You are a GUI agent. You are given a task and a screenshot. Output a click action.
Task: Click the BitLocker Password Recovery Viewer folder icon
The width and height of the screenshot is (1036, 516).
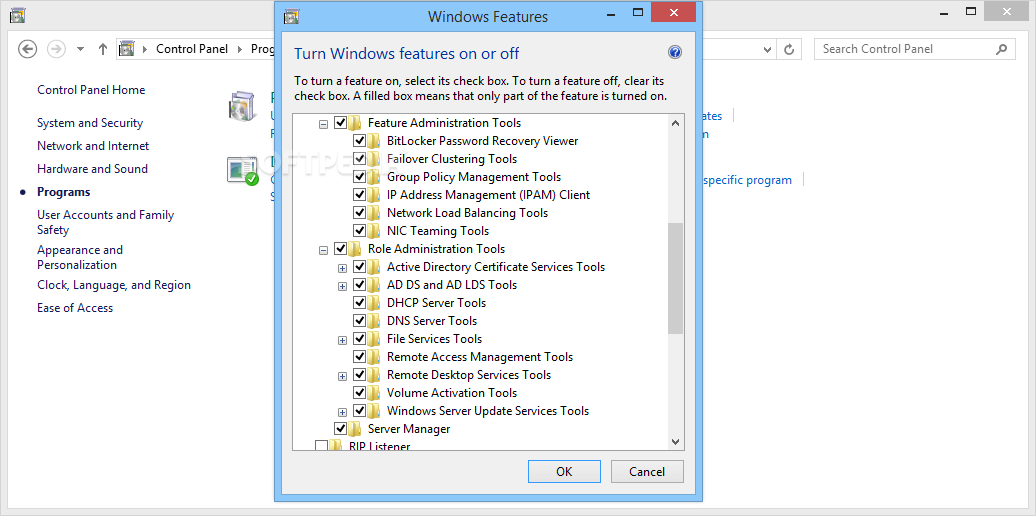pos(374,141)
